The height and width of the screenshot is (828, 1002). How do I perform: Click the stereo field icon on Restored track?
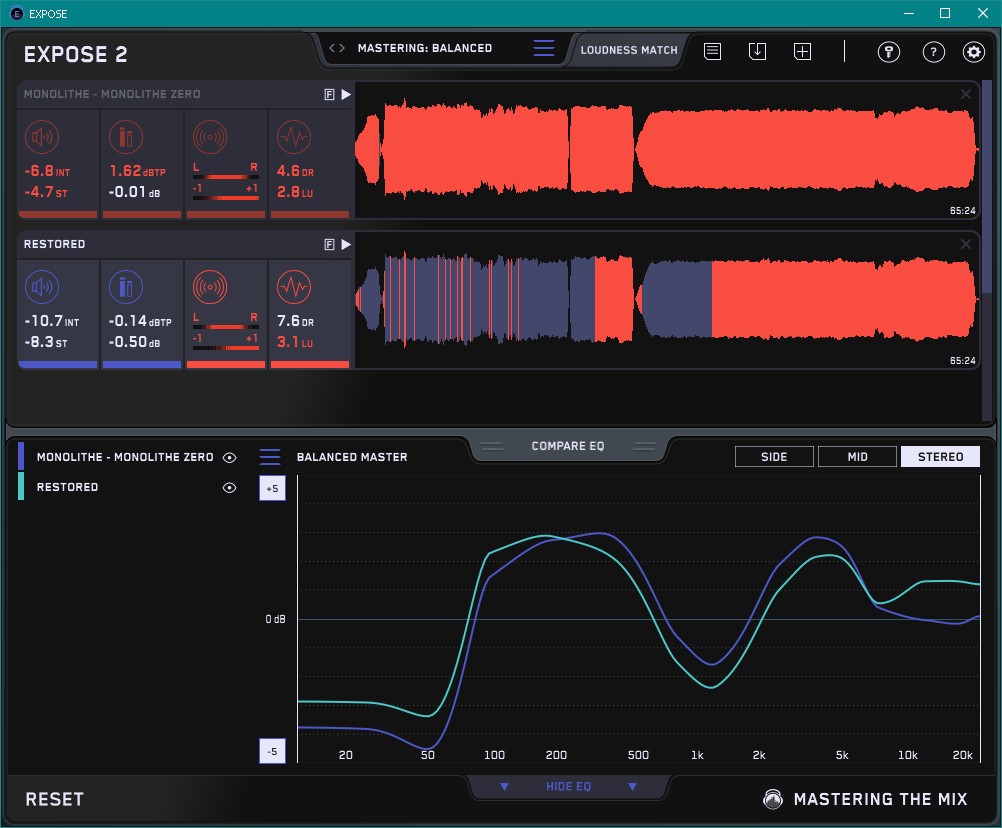click(209, 287)
